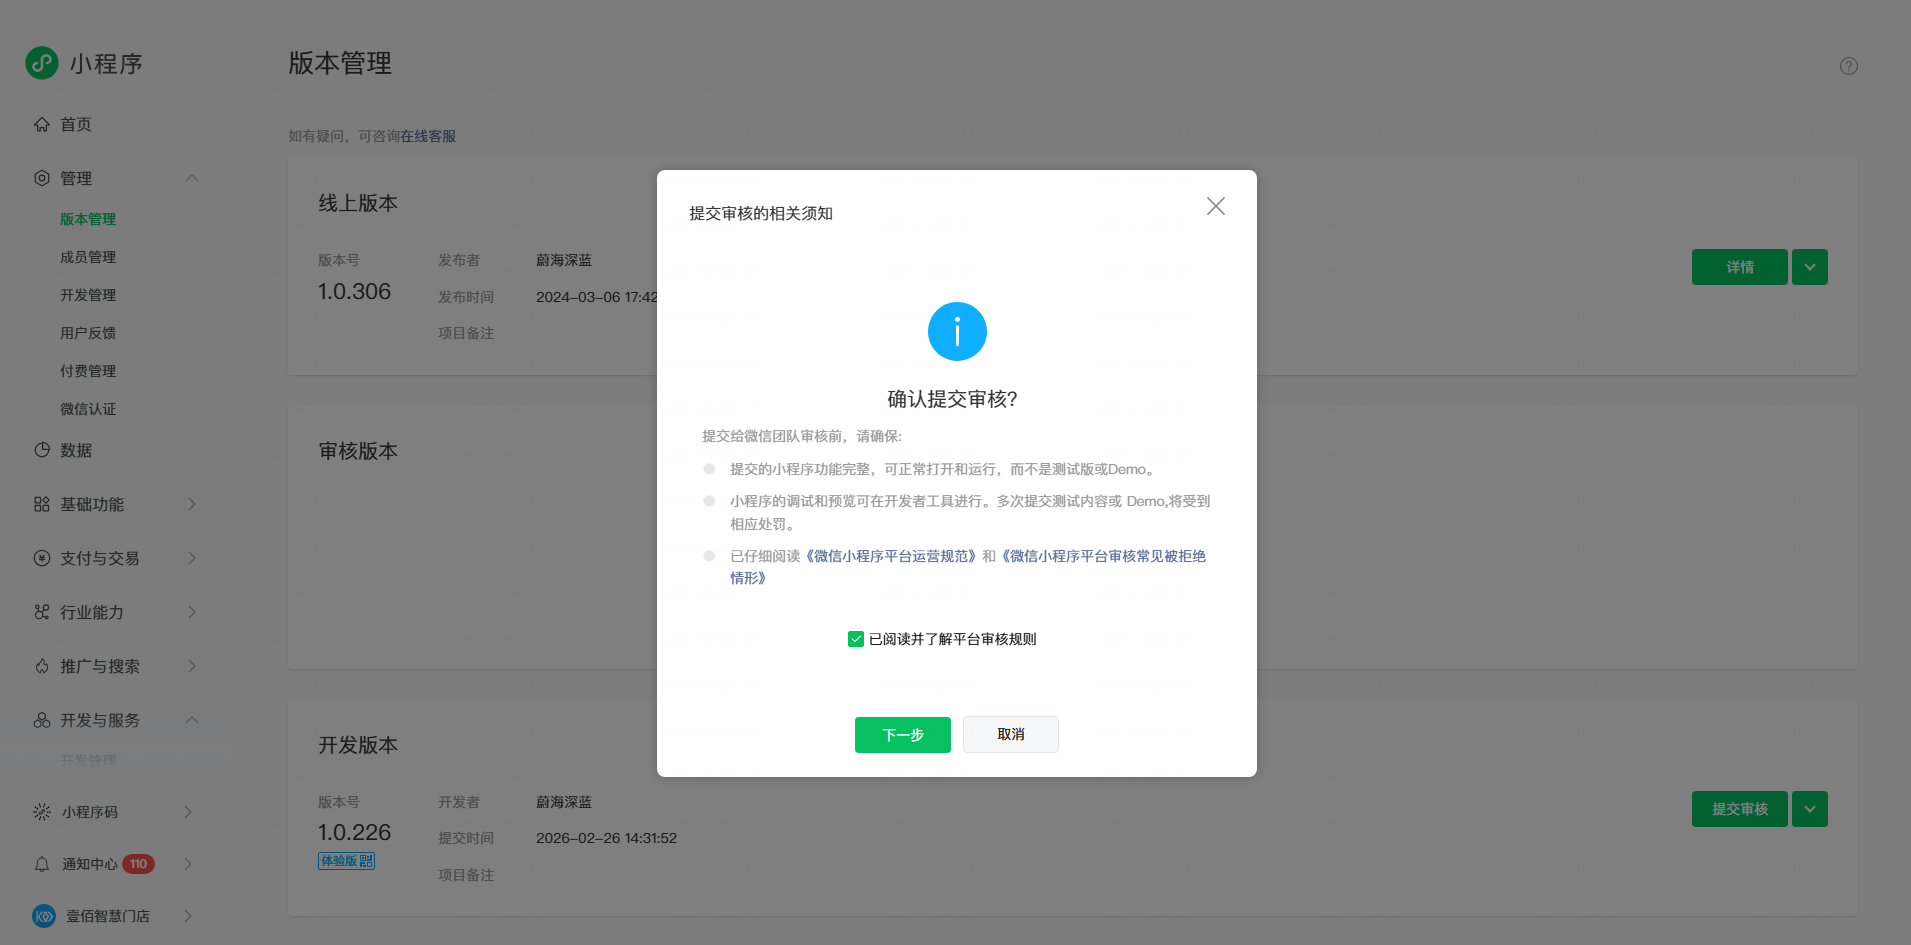
Task: Expand the 小程序码 menu chevron
Action: [188, 812]
